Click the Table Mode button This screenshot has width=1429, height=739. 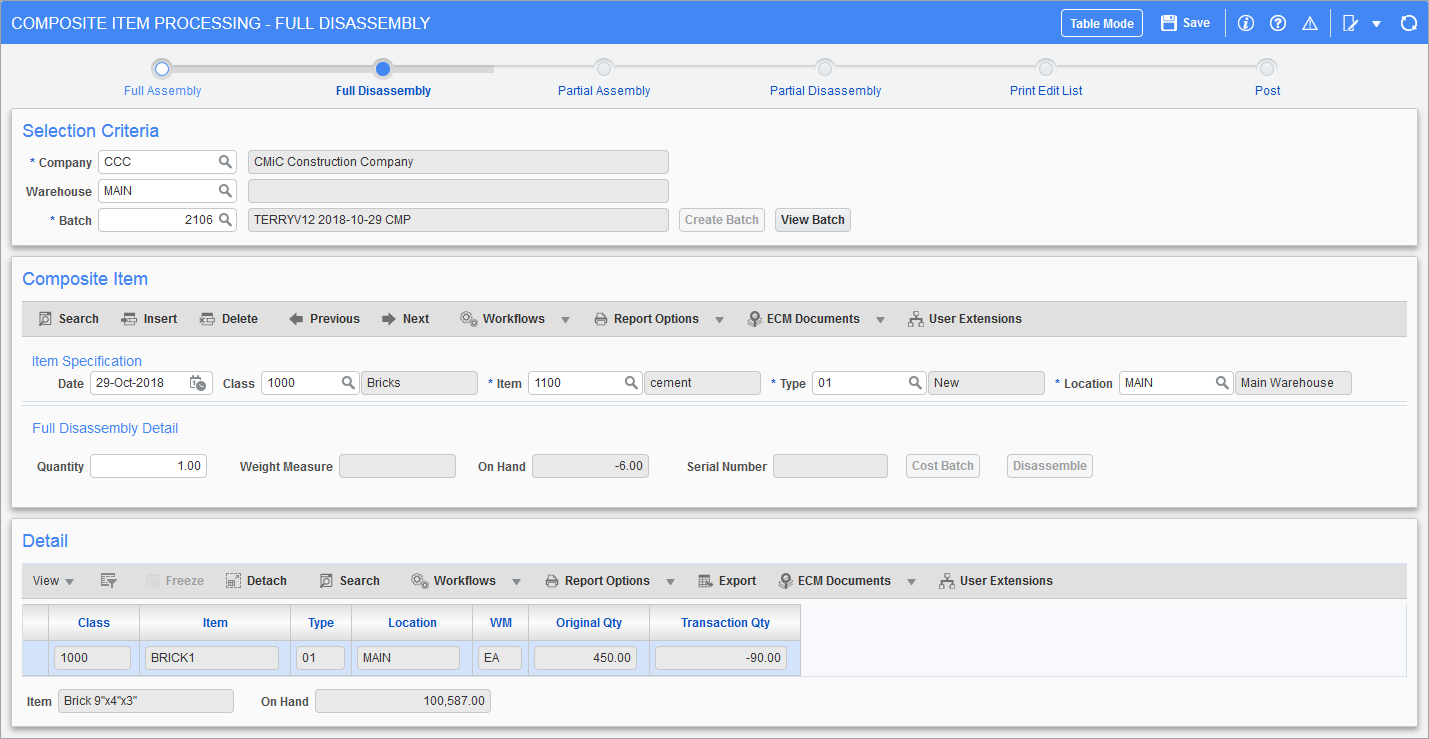[x=1102, y=23]
